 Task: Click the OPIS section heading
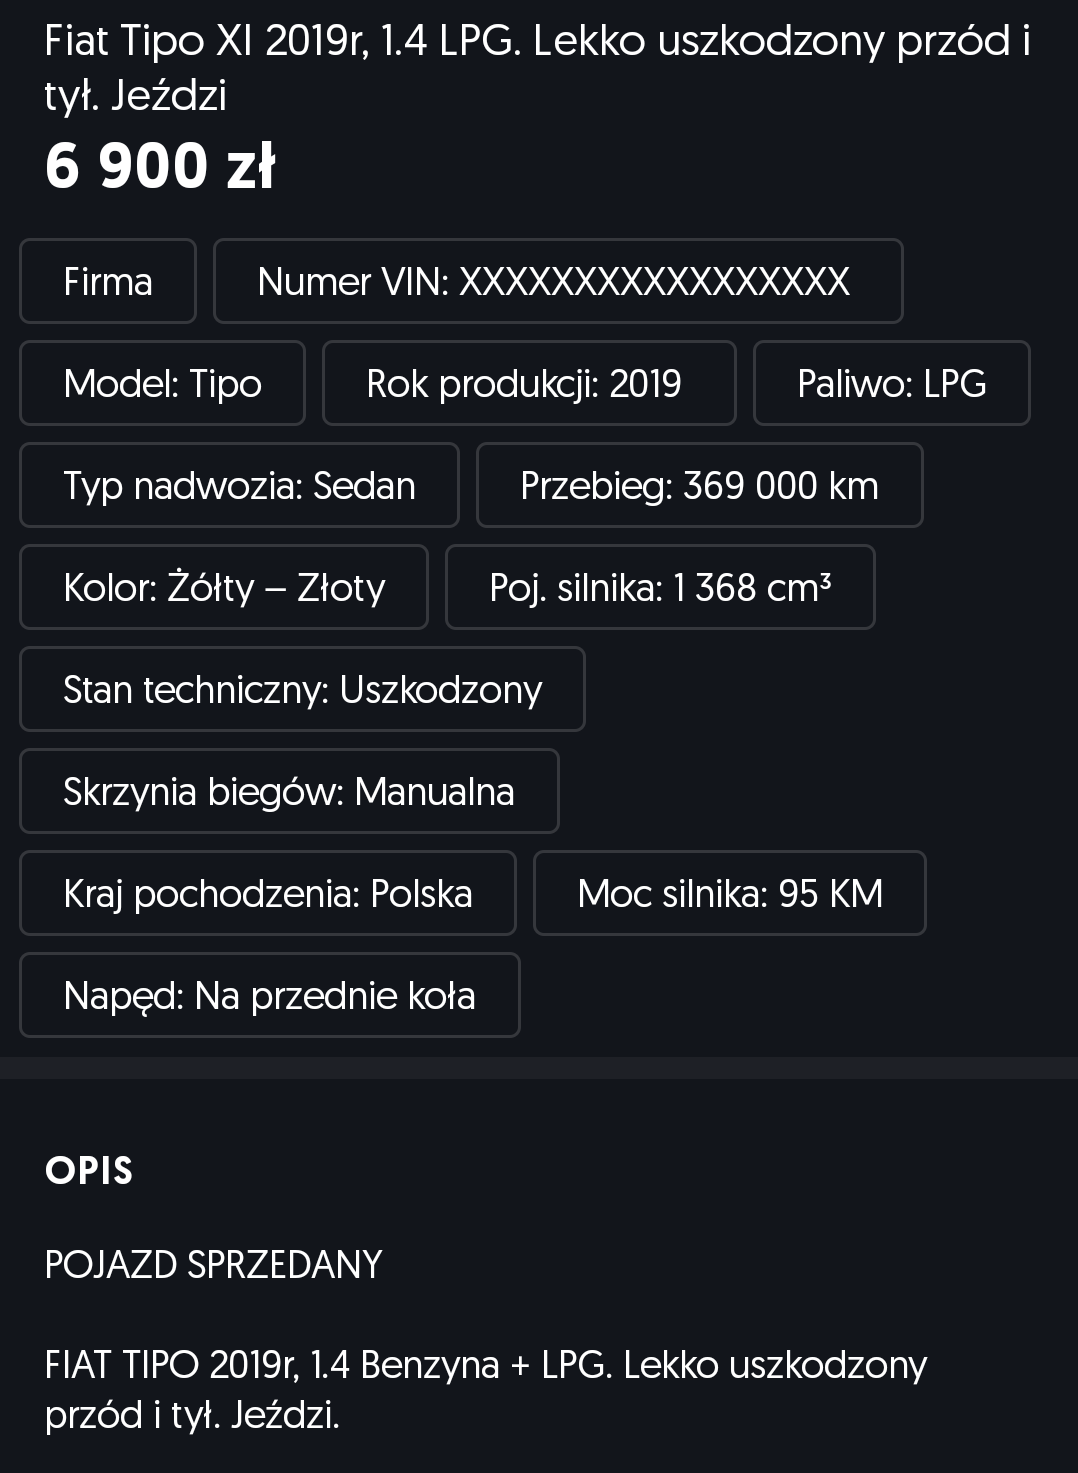tap(89, 1171)
